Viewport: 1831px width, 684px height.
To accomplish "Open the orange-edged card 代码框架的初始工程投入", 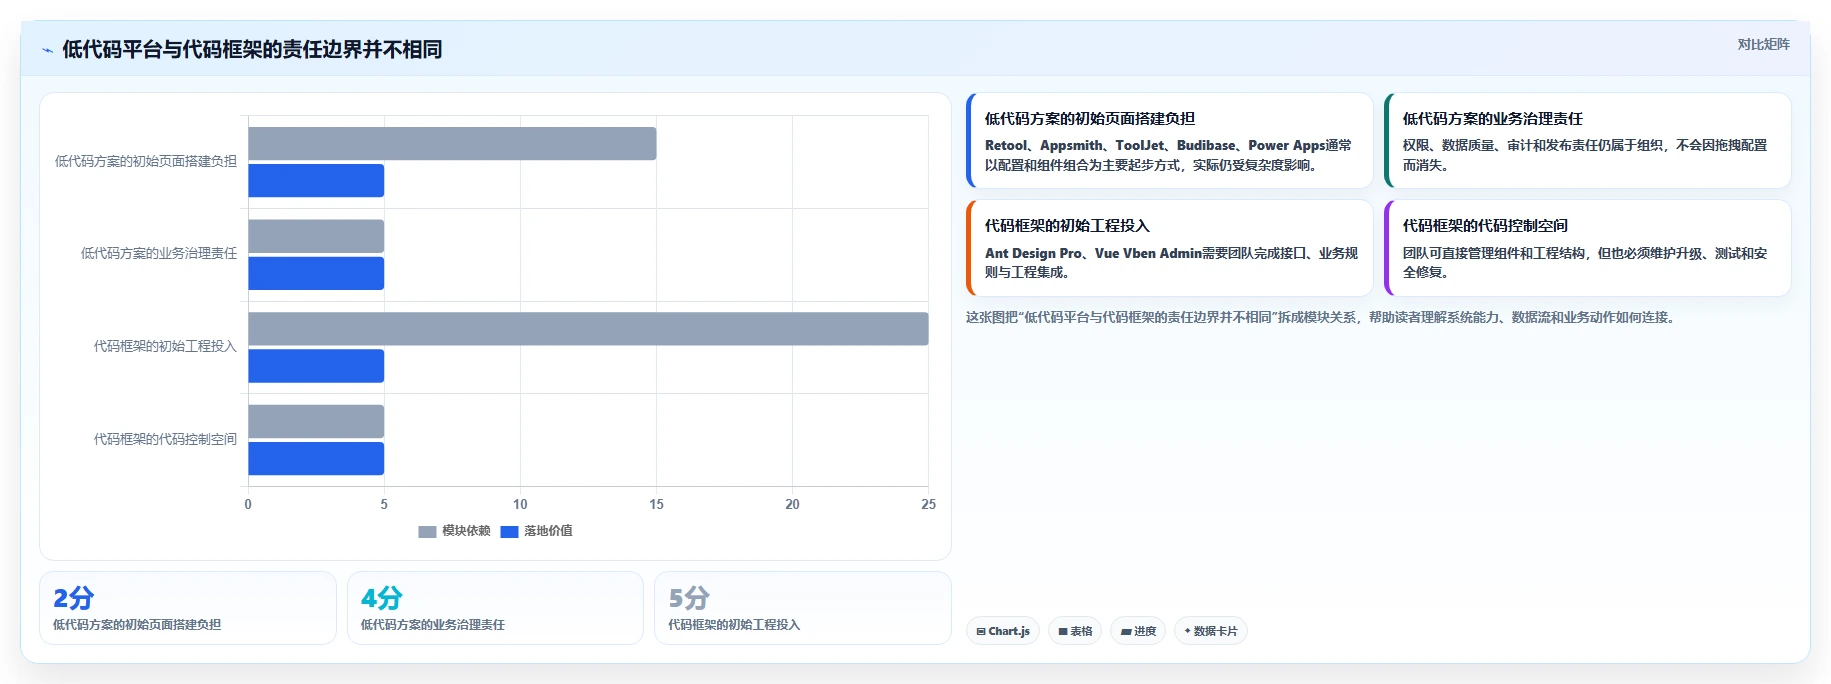I will [x=1169, y=248].
